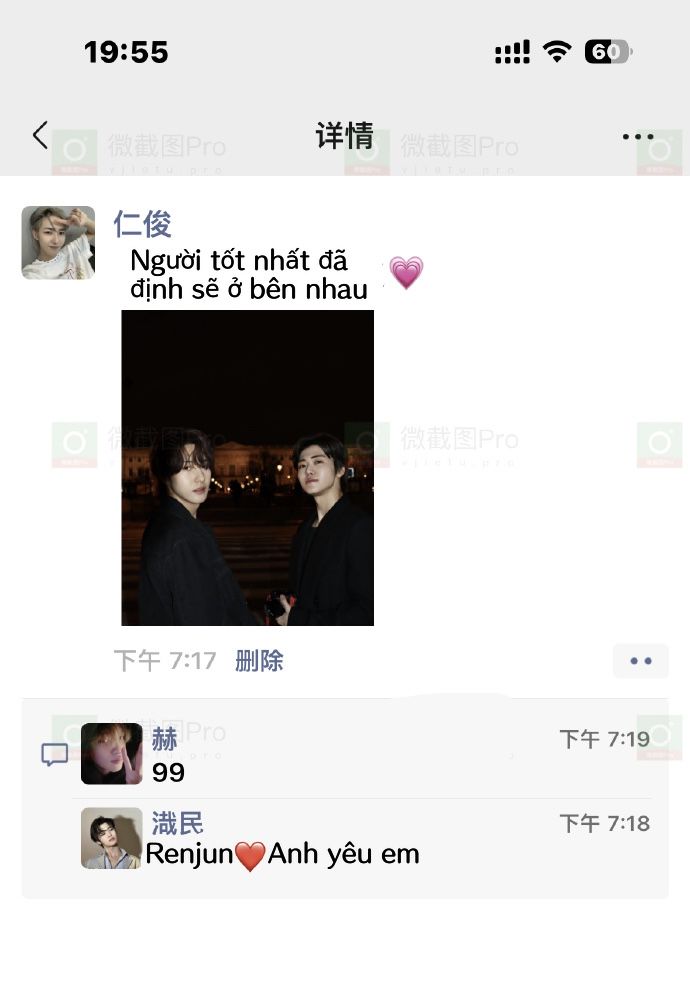Screen dimensions: 690x985
Task: Open the first commenter's avatar showing a peace sign
Action: [x=112, y=754]
